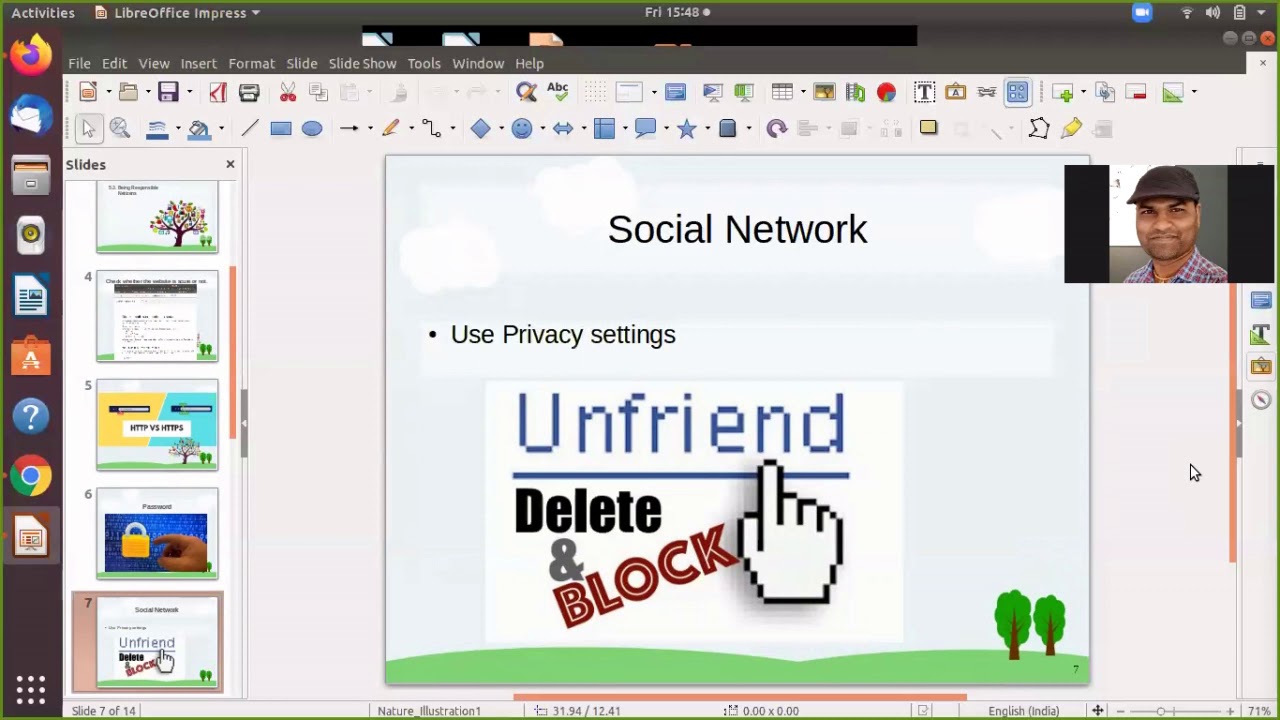Click the Open folder icon in toolbar

coord(128,92)
